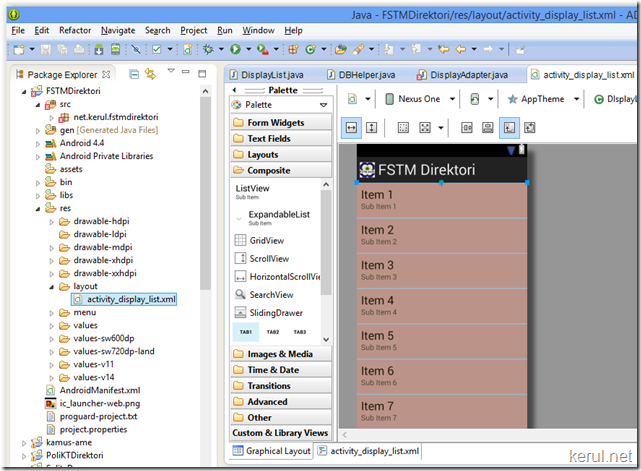Click the New file toolbar icon
Image resolution: width=641 pixels, height=471 pixels.
coord(19,49)
